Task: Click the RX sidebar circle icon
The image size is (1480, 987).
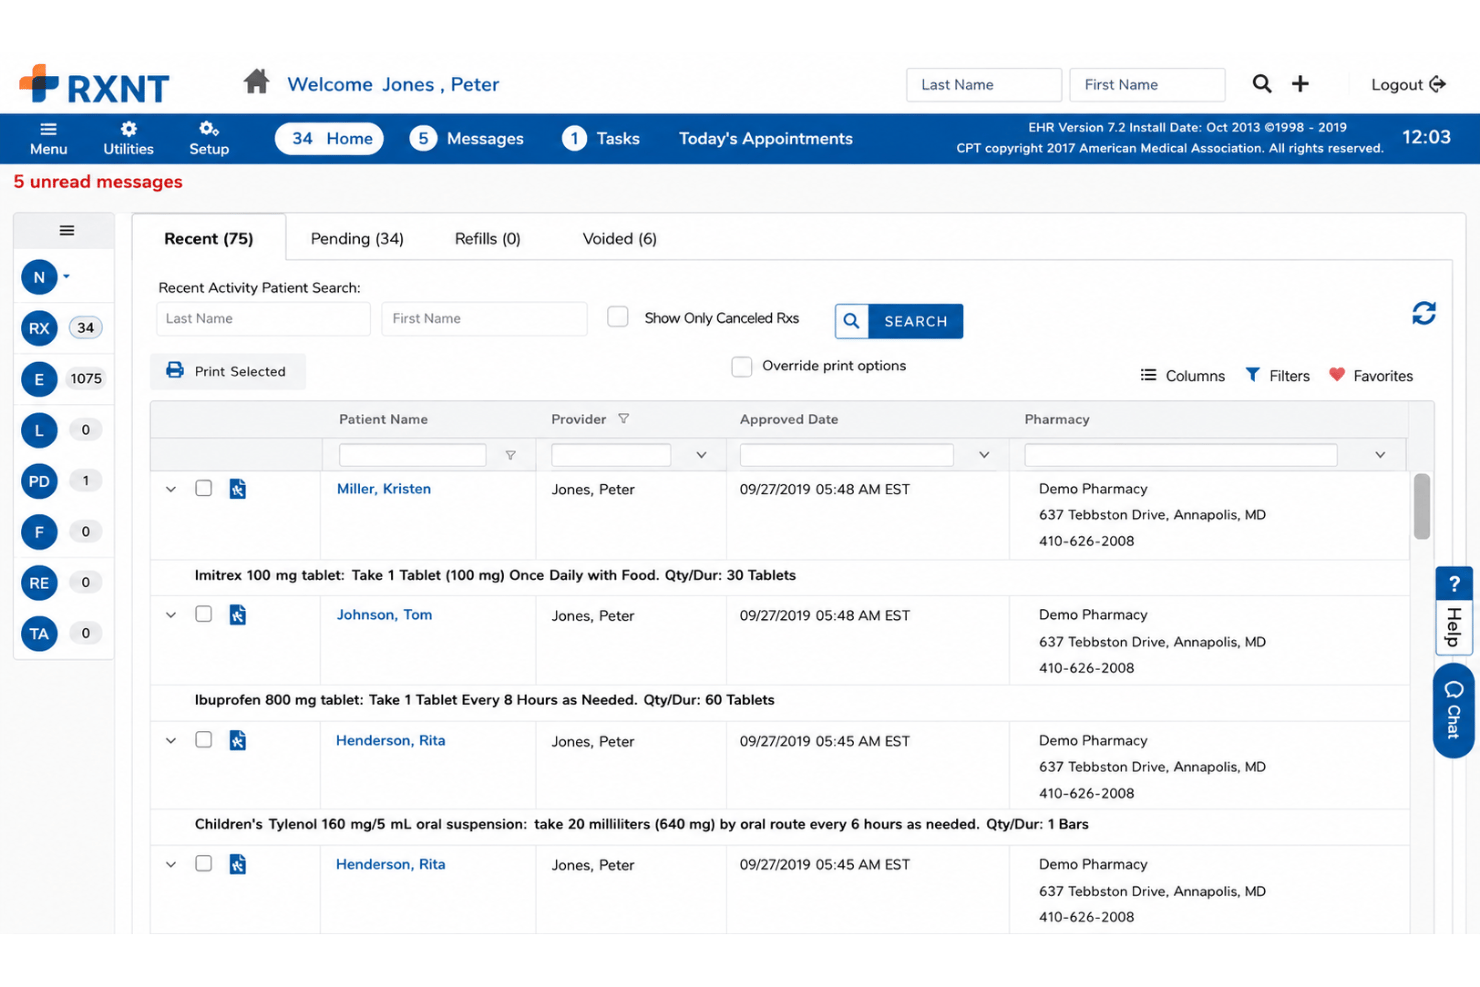Action: click(39, 328)
